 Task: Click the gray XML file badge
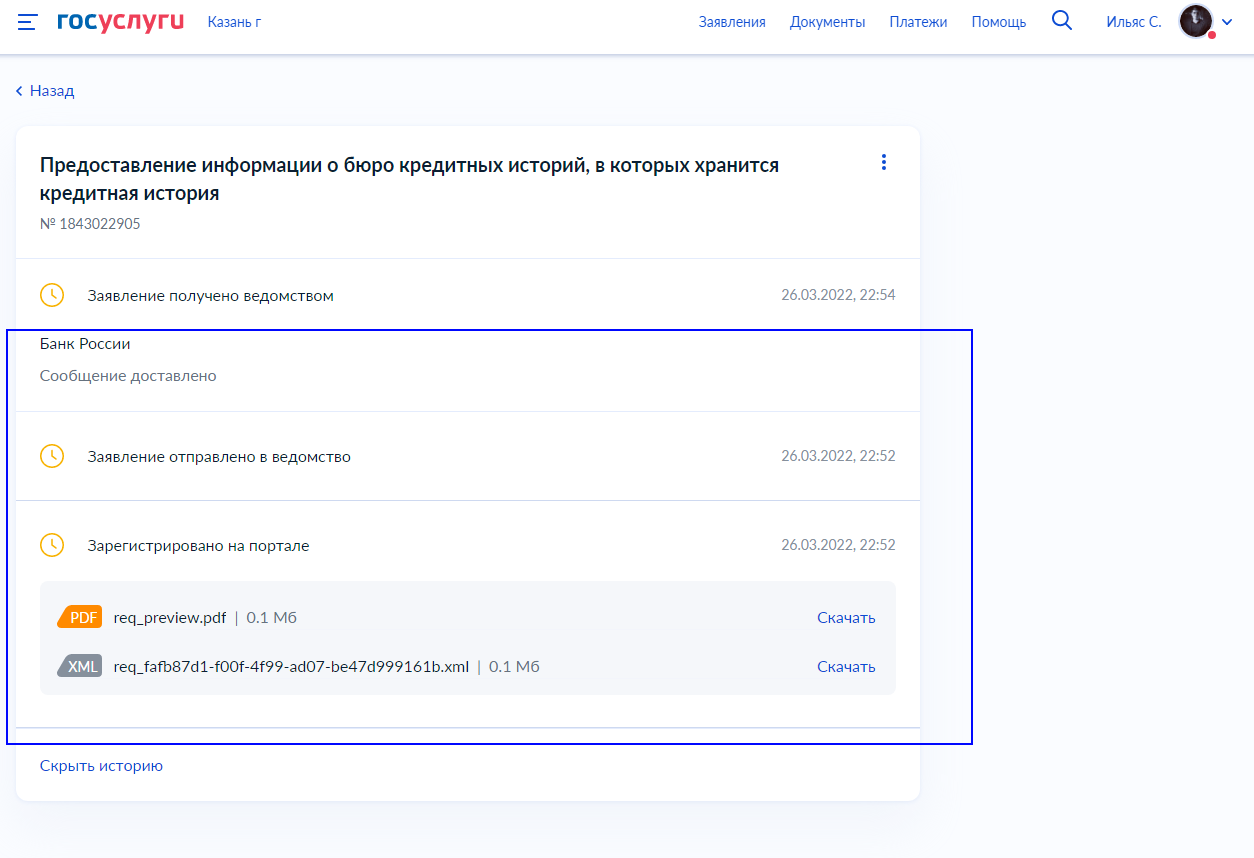coord(80,666)
